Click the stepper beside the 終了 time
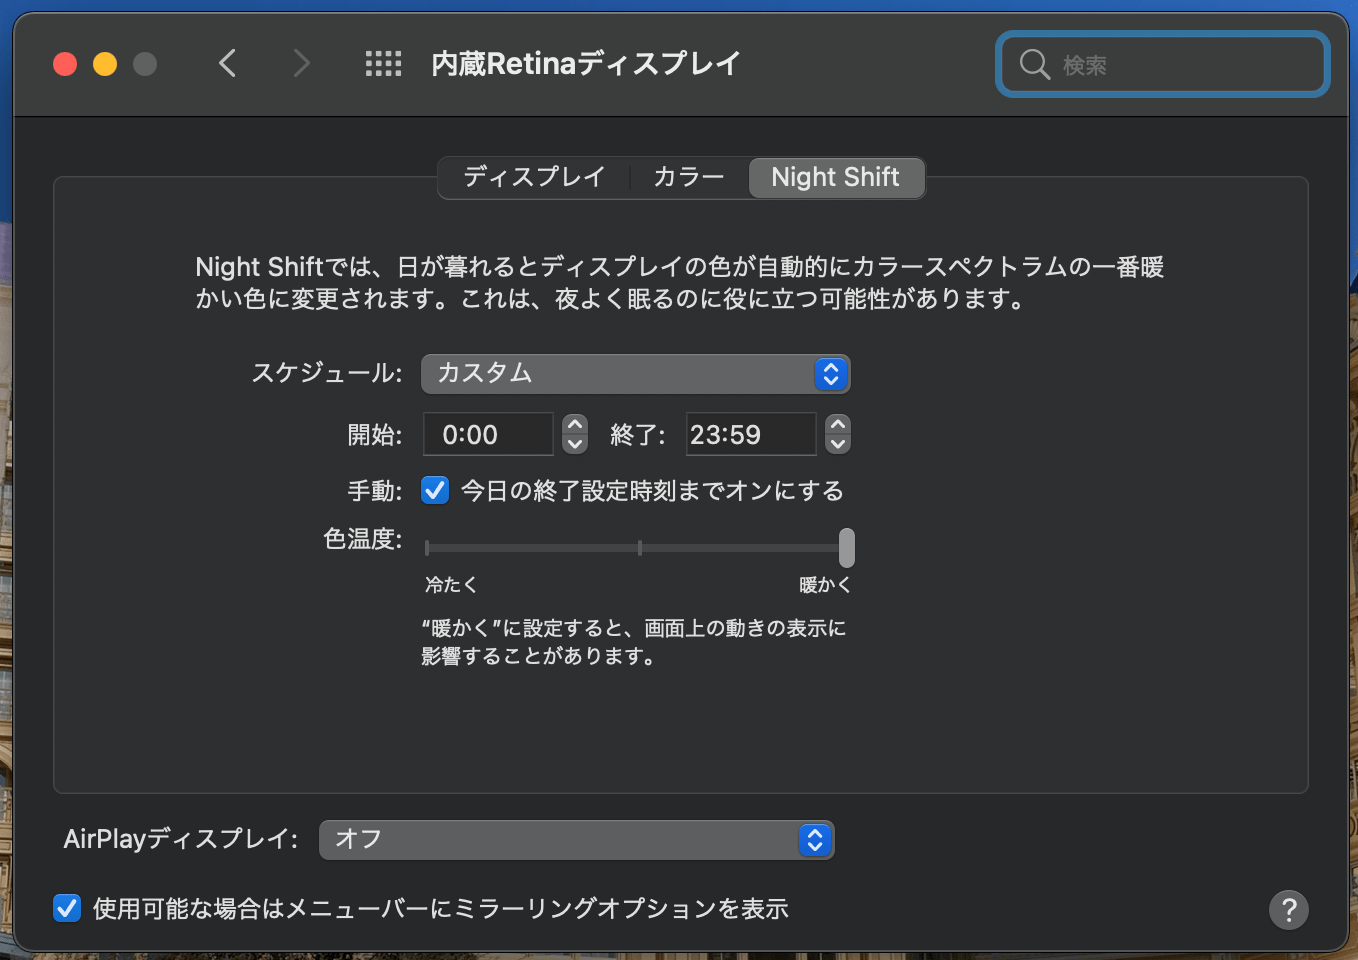The height and width of the screenshot is (960, 1358). 838,434
